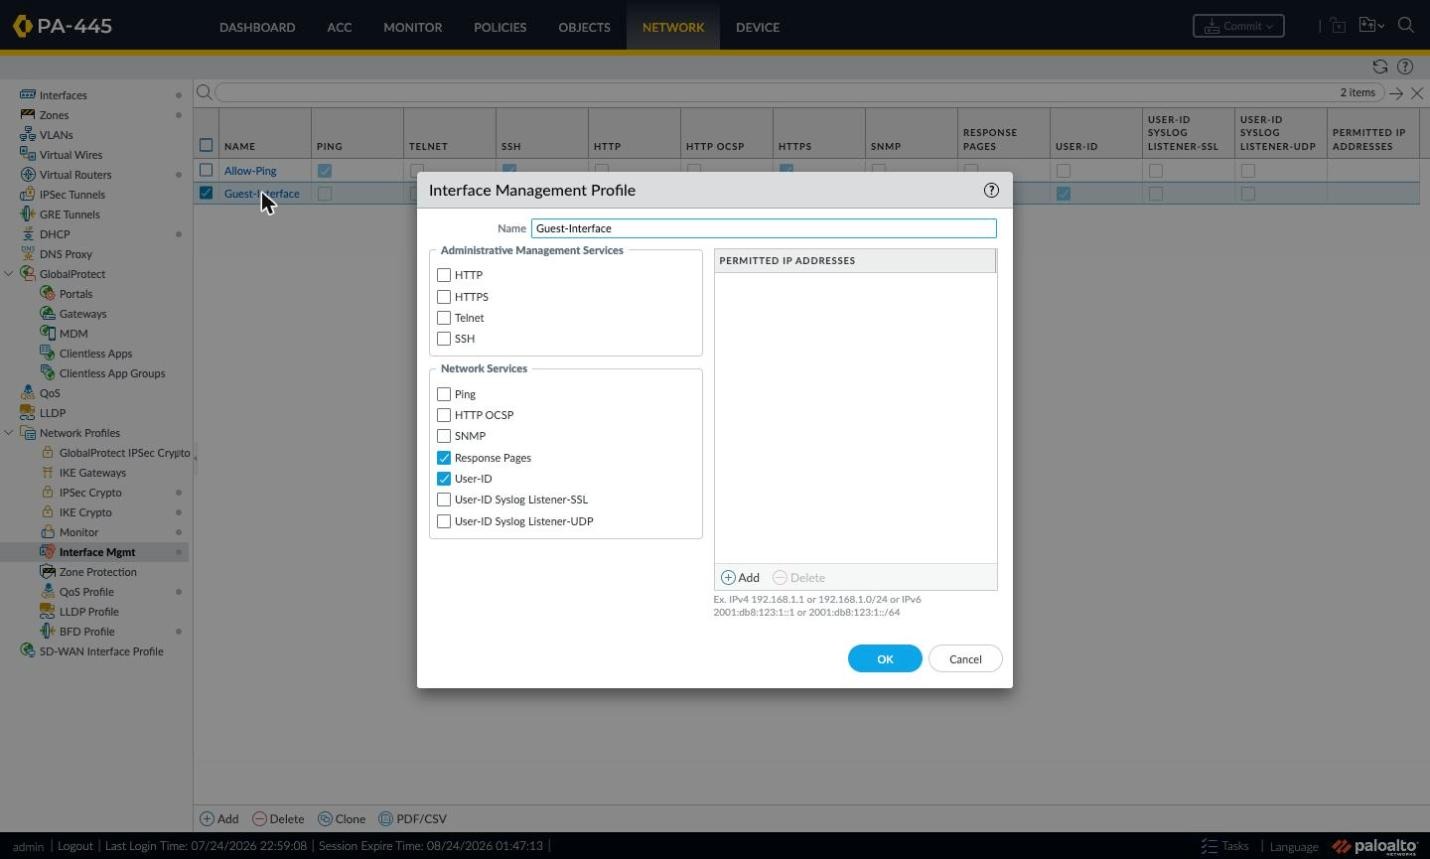The width and height of the screenshot is (1430, 859).
Task: Click GlobalProtect Gateways icon
Action: coord(47,313)
